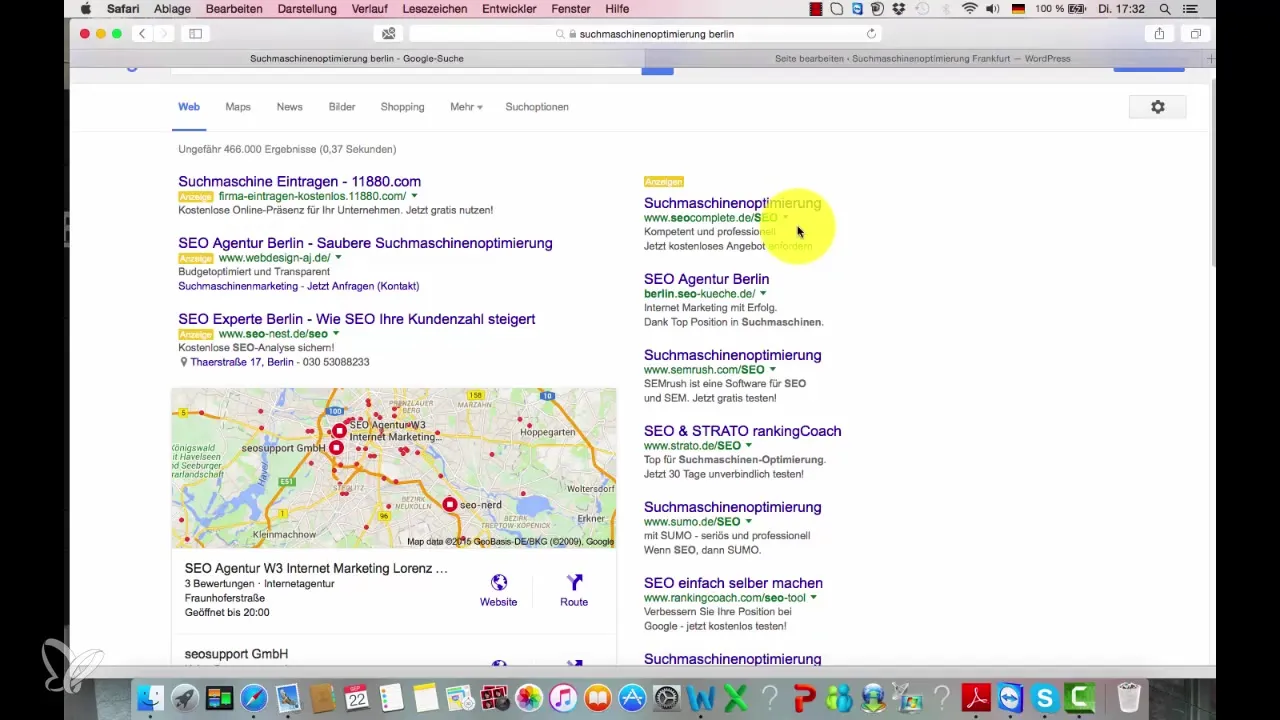The height and width of the screenshot is (720, 1280).
Task: Expand arrow next to berlin.seo-kueche.de
Action: 763,294
